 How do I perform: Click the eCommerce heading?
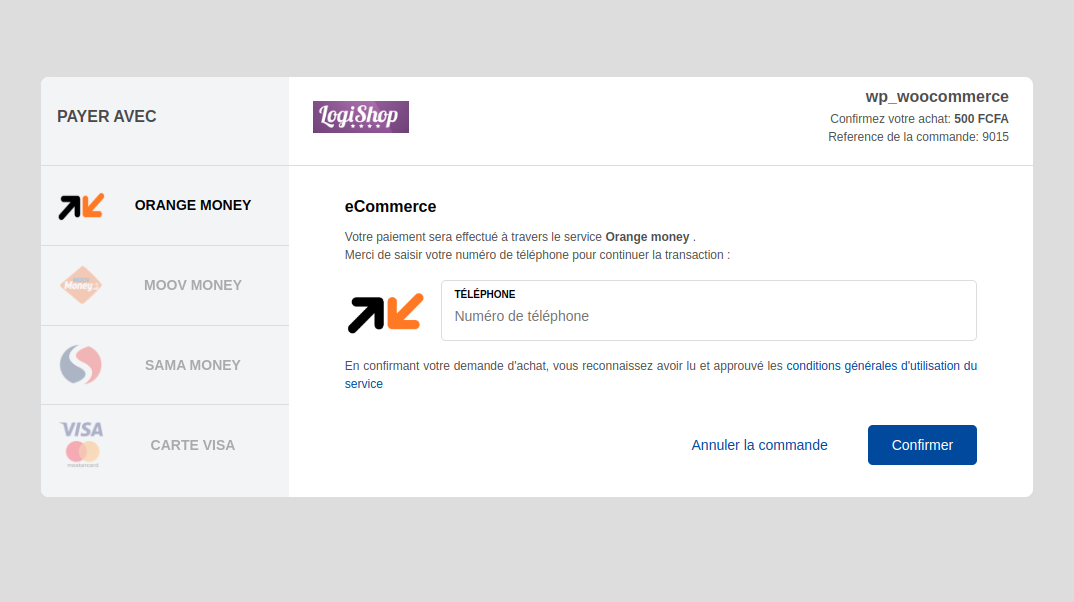tap(390, 206)
